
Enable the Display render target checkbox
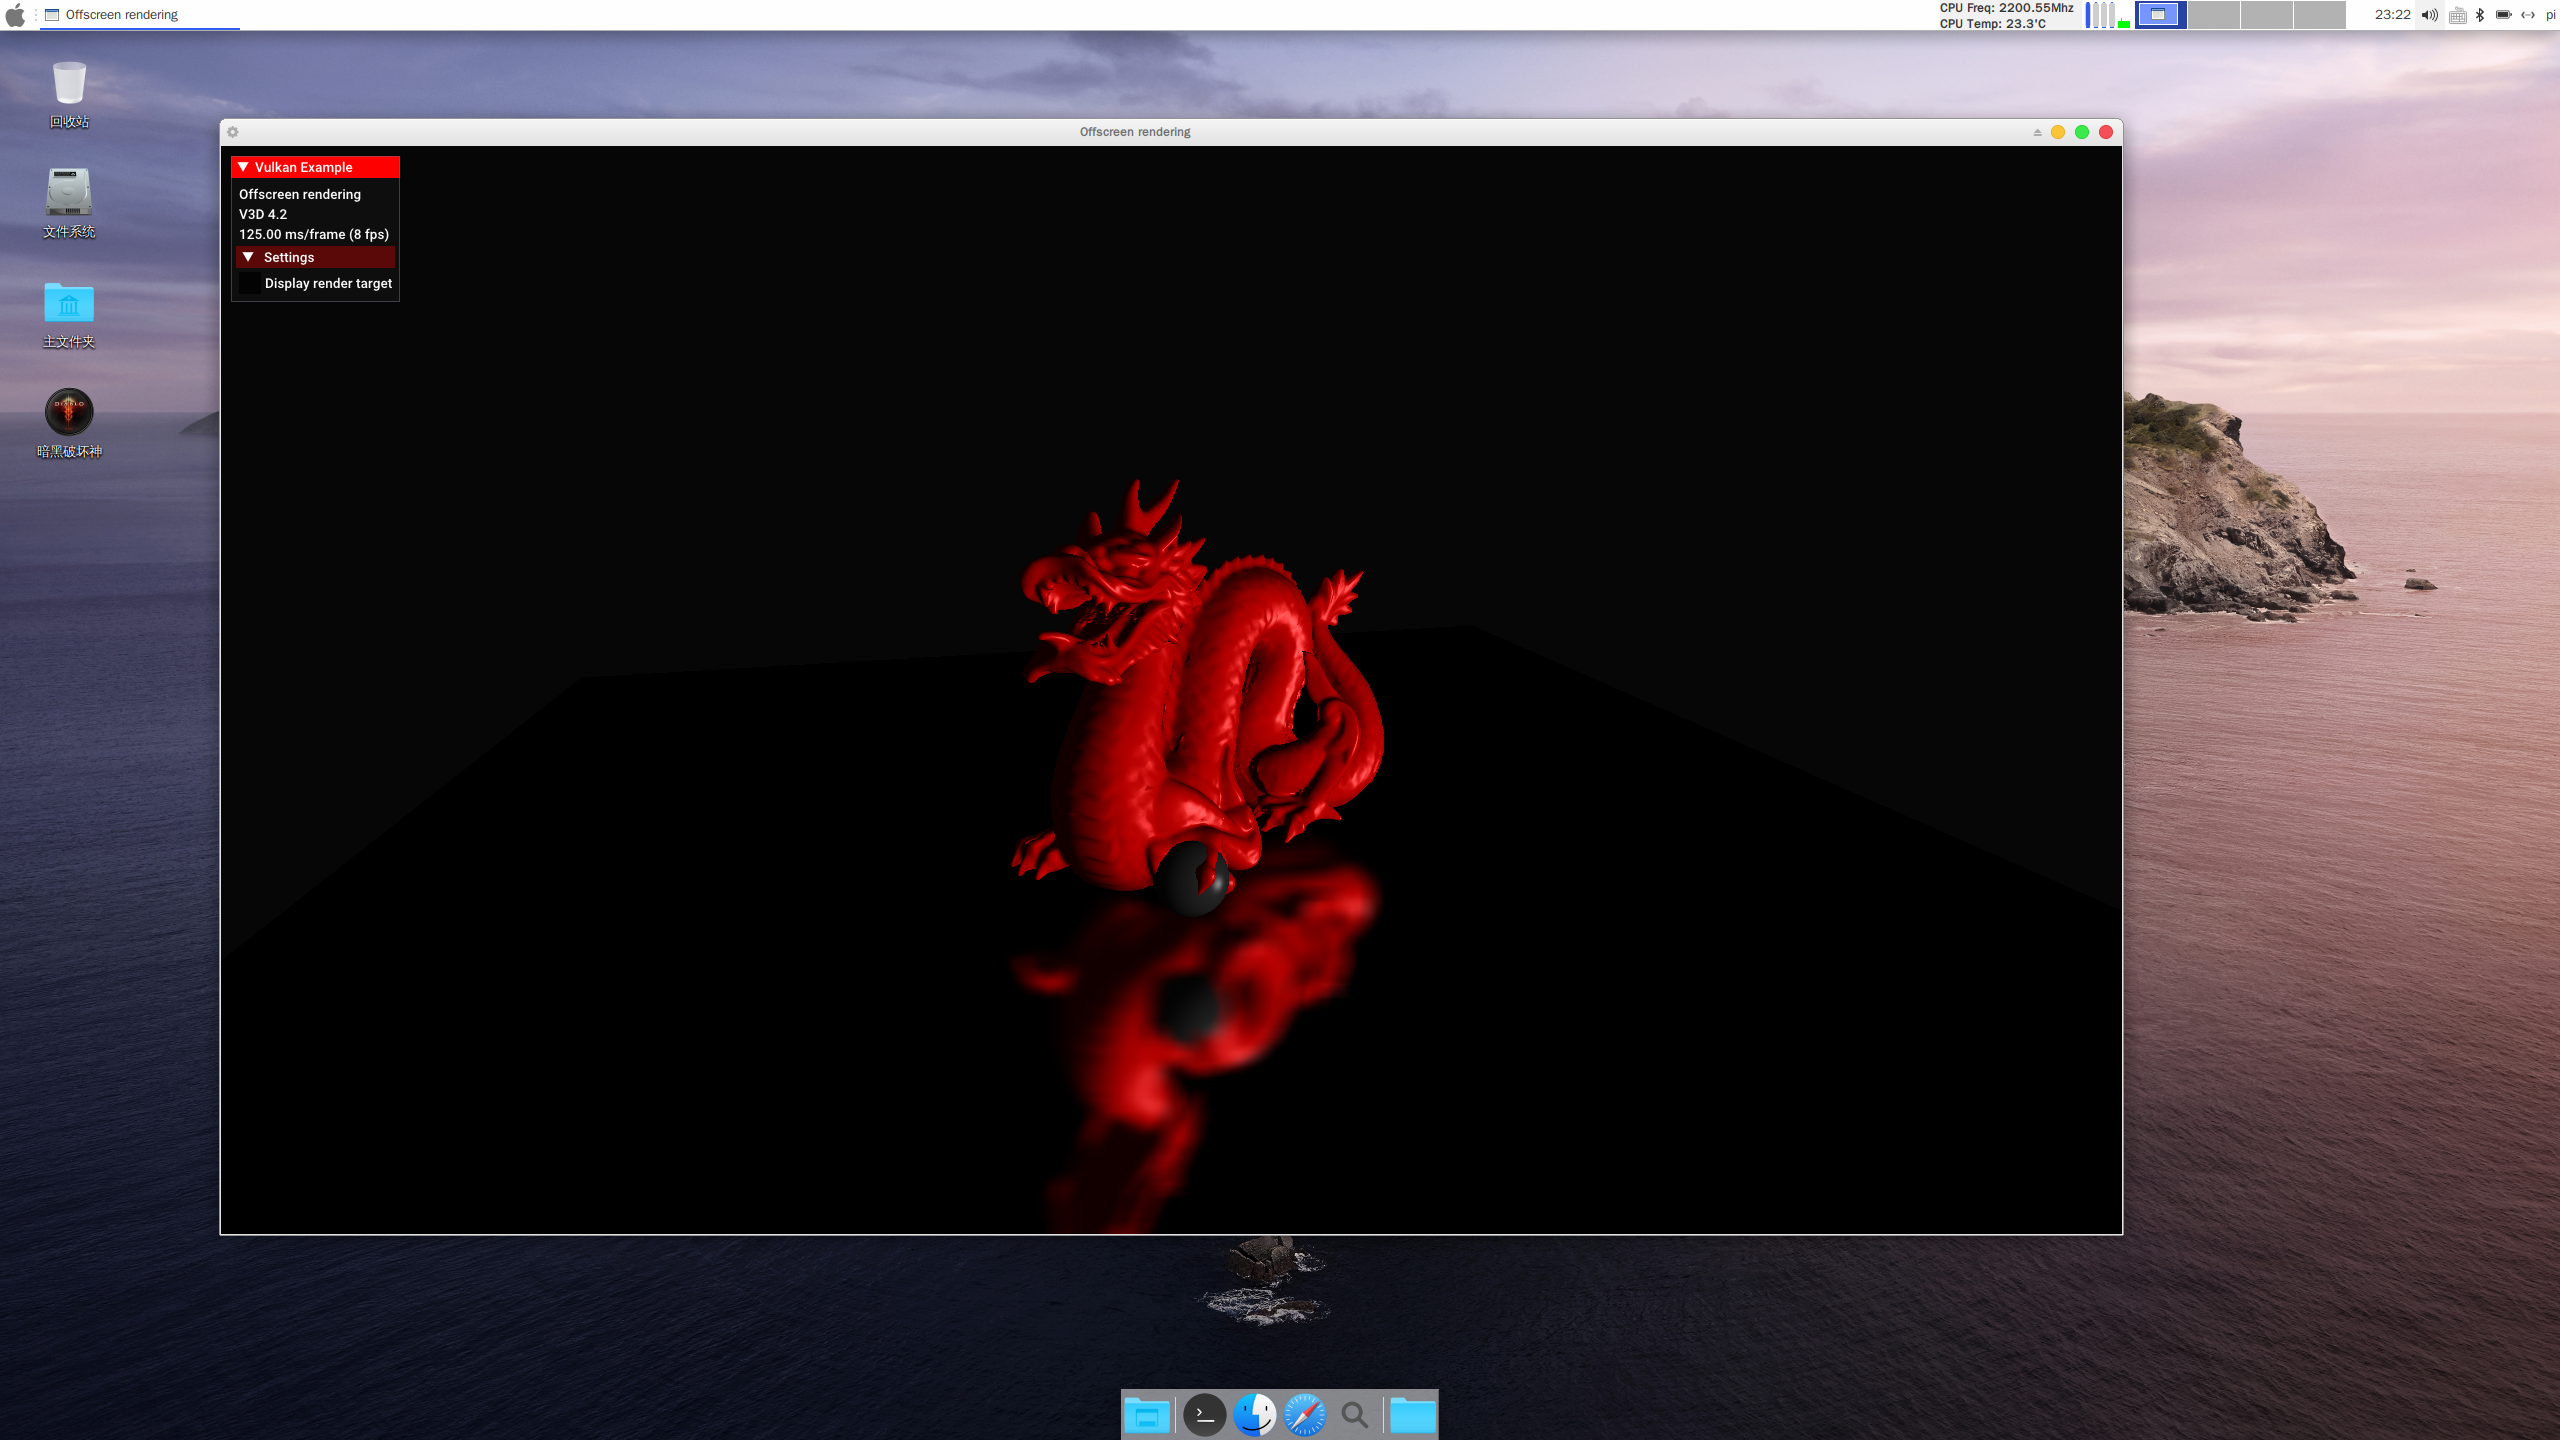pyautogui.click(x=250, y=284)
